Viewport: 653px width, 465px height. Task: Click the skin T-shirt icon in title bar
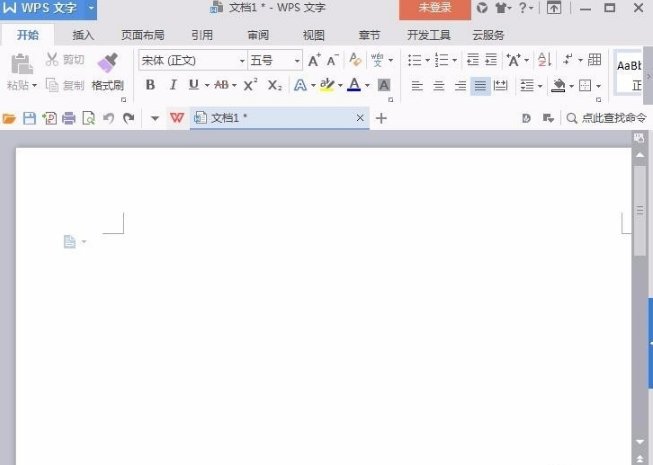[501, 8]
